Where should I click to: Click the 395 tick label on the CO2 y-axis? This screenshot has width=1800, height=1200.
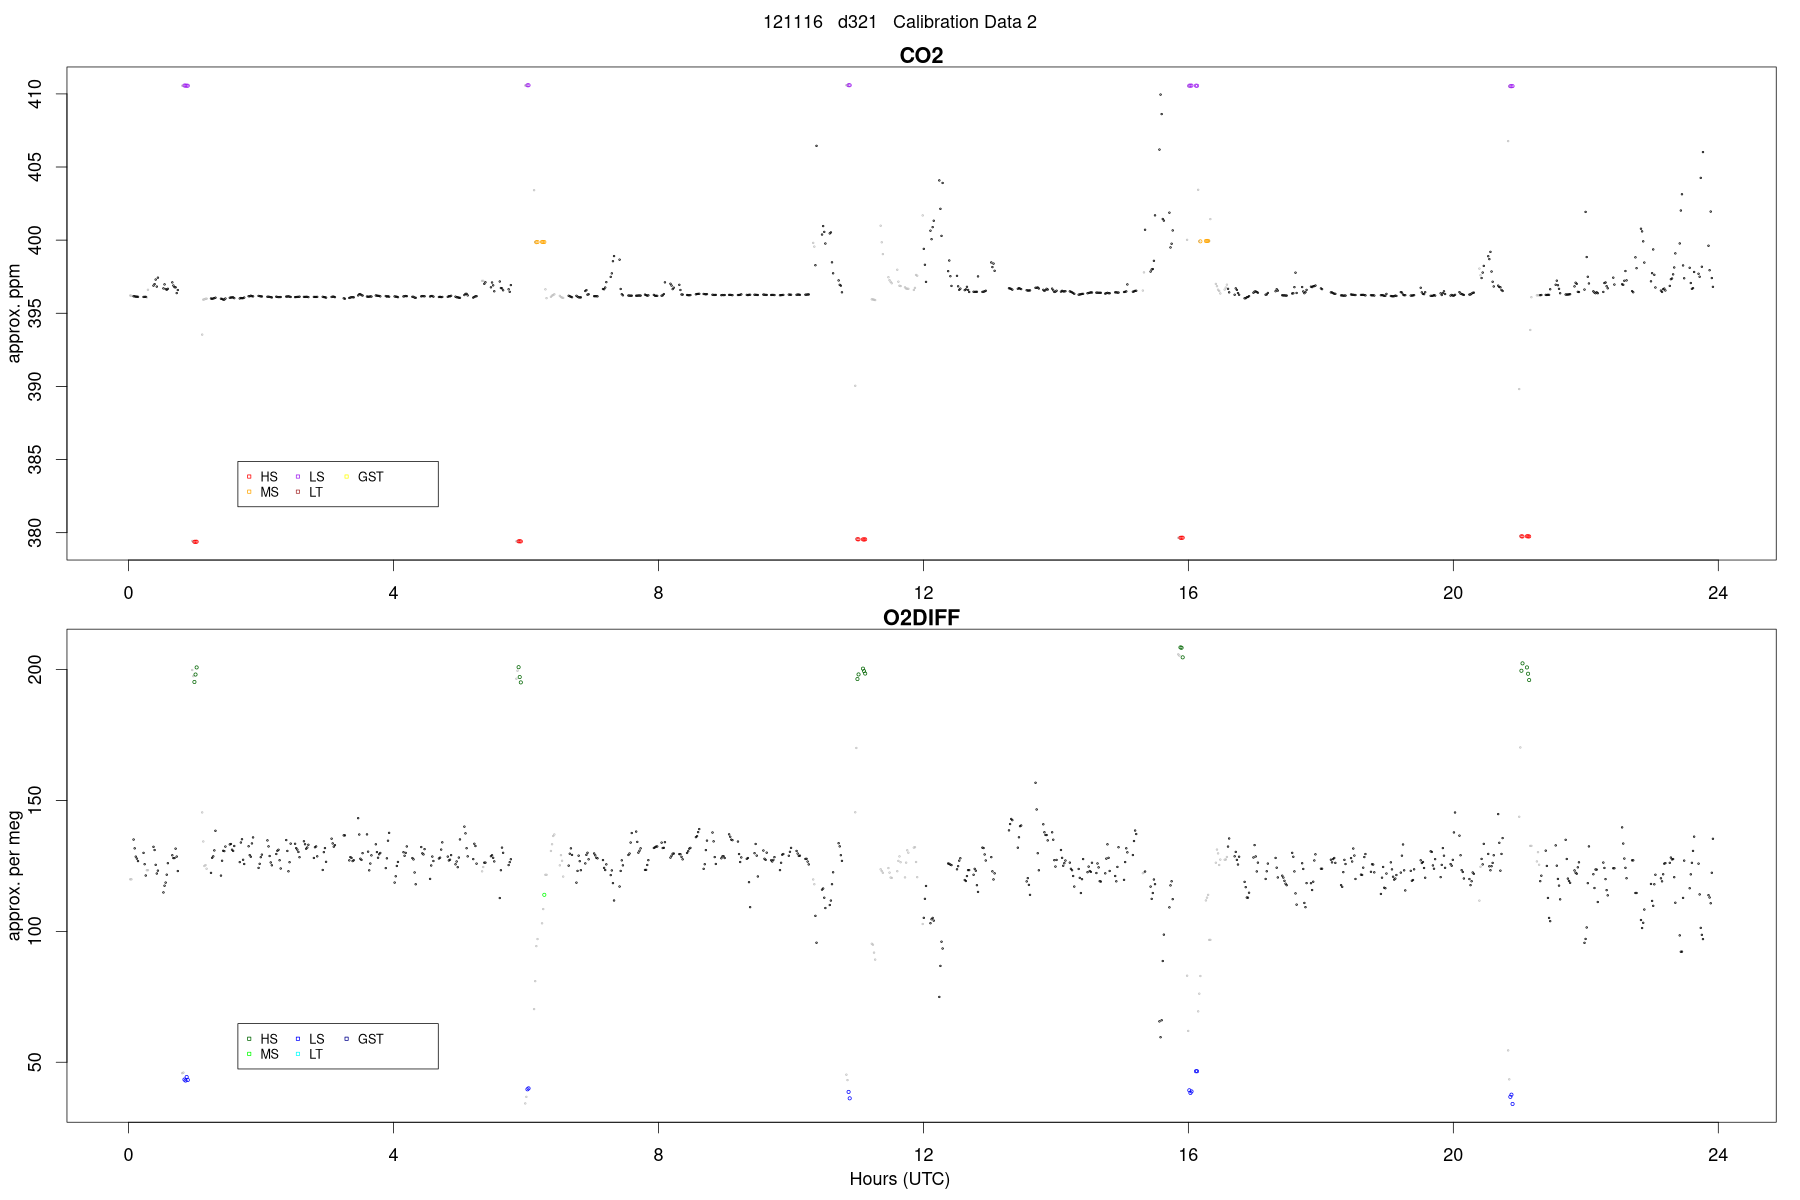tap(35, 314)
